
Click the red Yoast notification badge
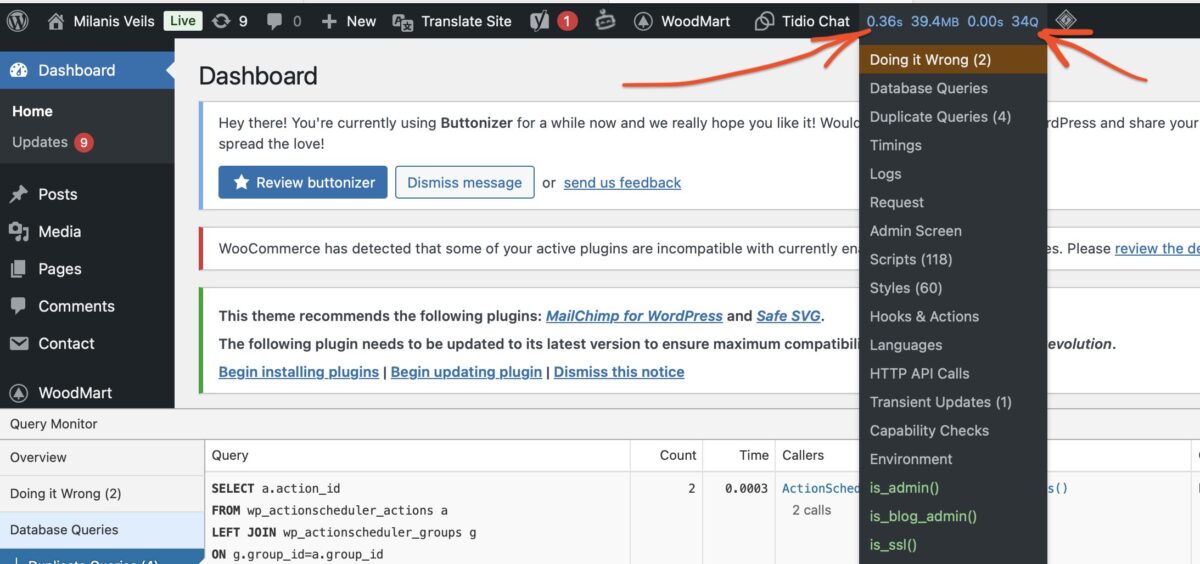point(567,21)
